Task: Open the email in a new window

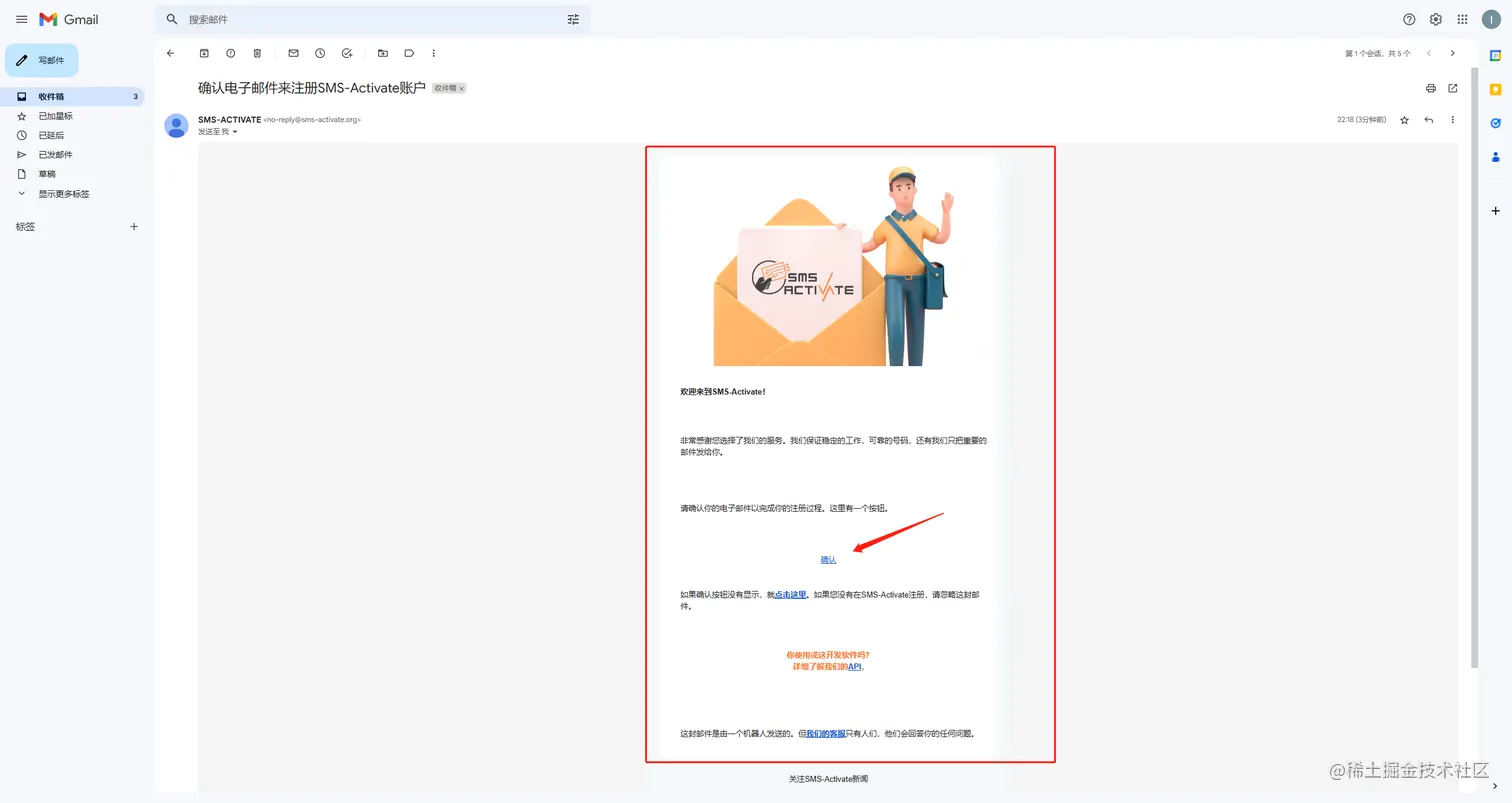Action: (x=1453, y=88)
